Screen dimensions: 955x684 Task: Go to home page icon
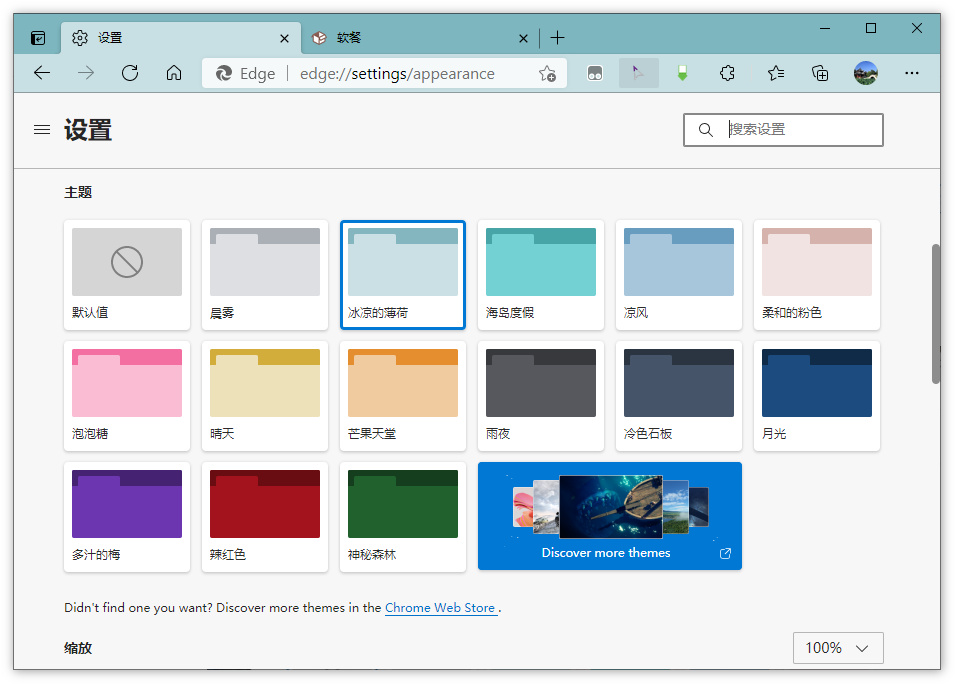pos(174,73)
